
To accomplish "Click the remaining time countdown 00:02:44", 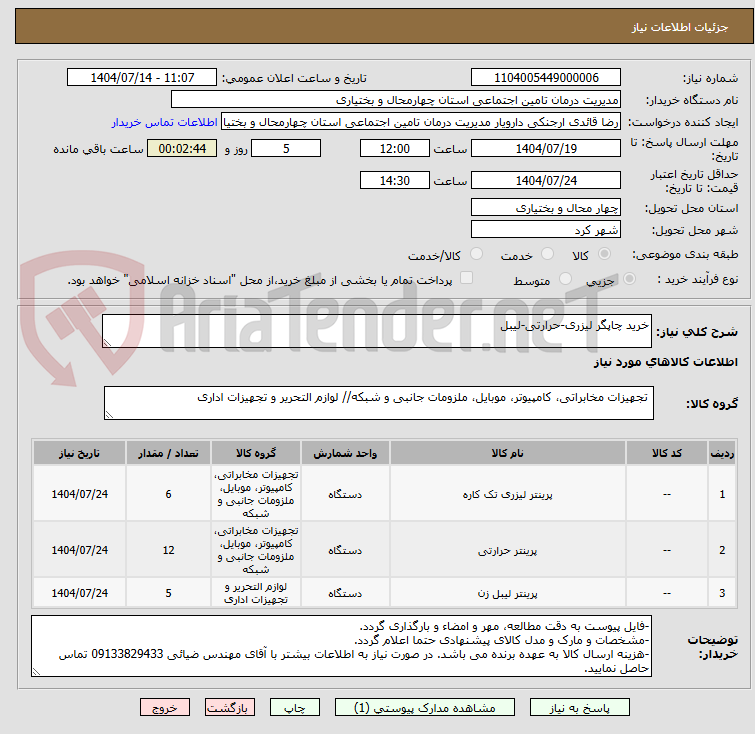I will [x=182, y=148].
